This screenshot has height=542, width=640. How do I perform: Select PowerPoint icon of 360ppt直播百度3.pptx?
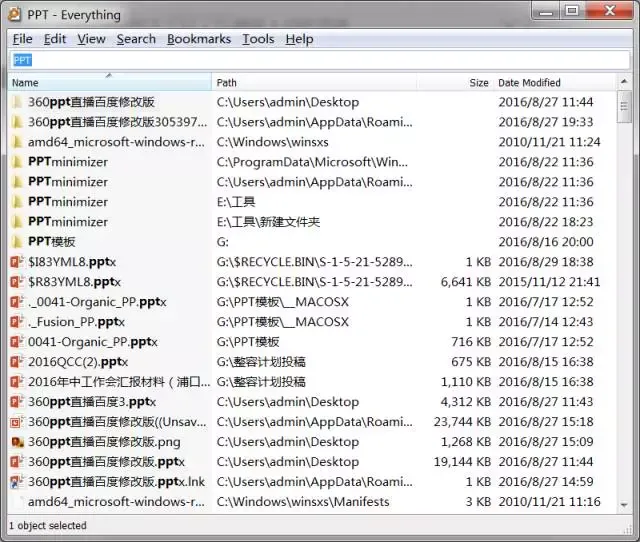click(x=17, y=402)
